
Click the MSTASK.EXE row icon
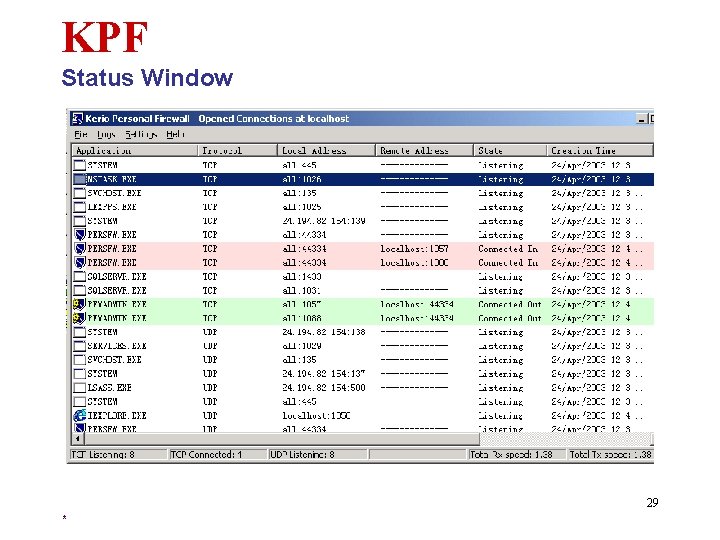click(x=80, y=179)
